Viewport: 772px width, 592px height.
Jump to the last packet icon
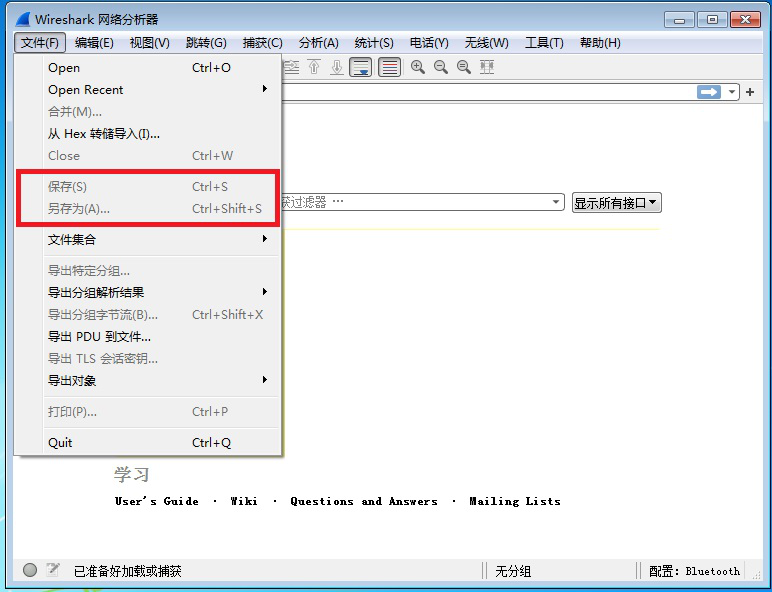pos(337,67)
